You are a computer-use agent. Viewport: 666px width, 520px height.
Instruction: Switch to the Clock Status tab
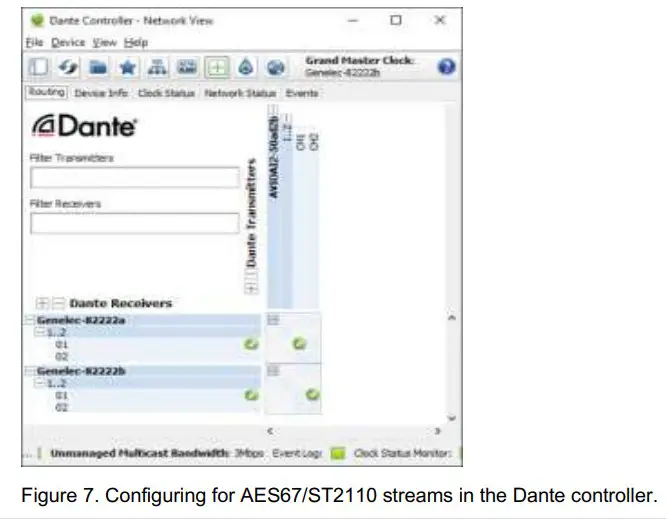(x=166, y=93)
